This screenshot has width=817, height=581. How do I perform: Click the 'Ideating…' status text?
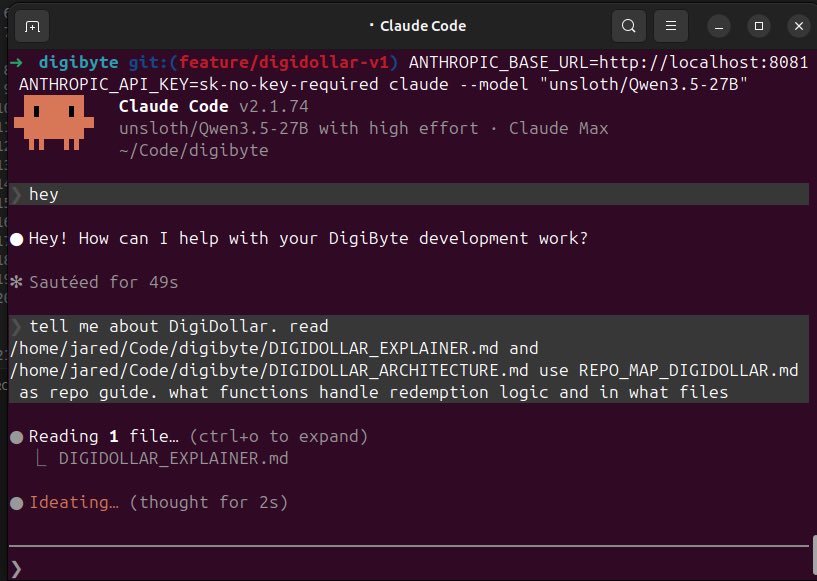click(73, 502)
